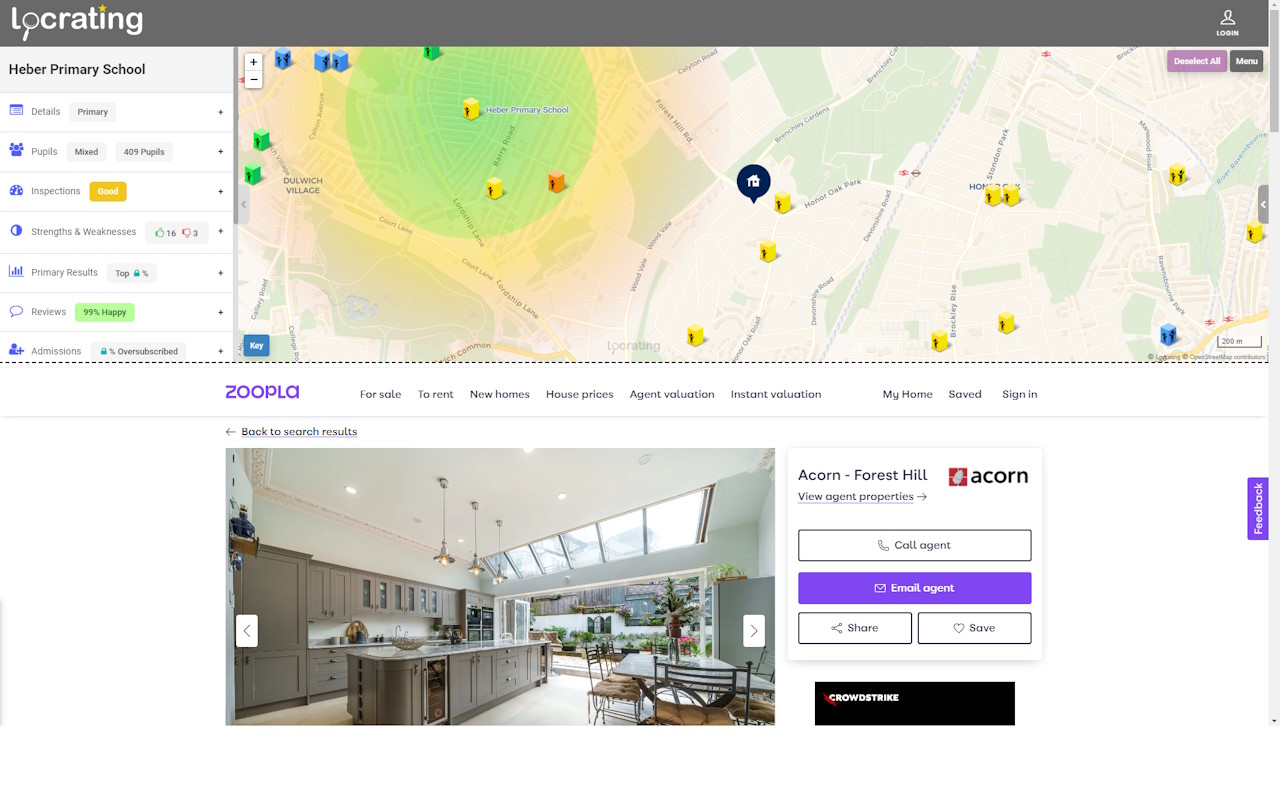
Task: Expand the Strengths & Weaknesses section
Action: [220, 231]
